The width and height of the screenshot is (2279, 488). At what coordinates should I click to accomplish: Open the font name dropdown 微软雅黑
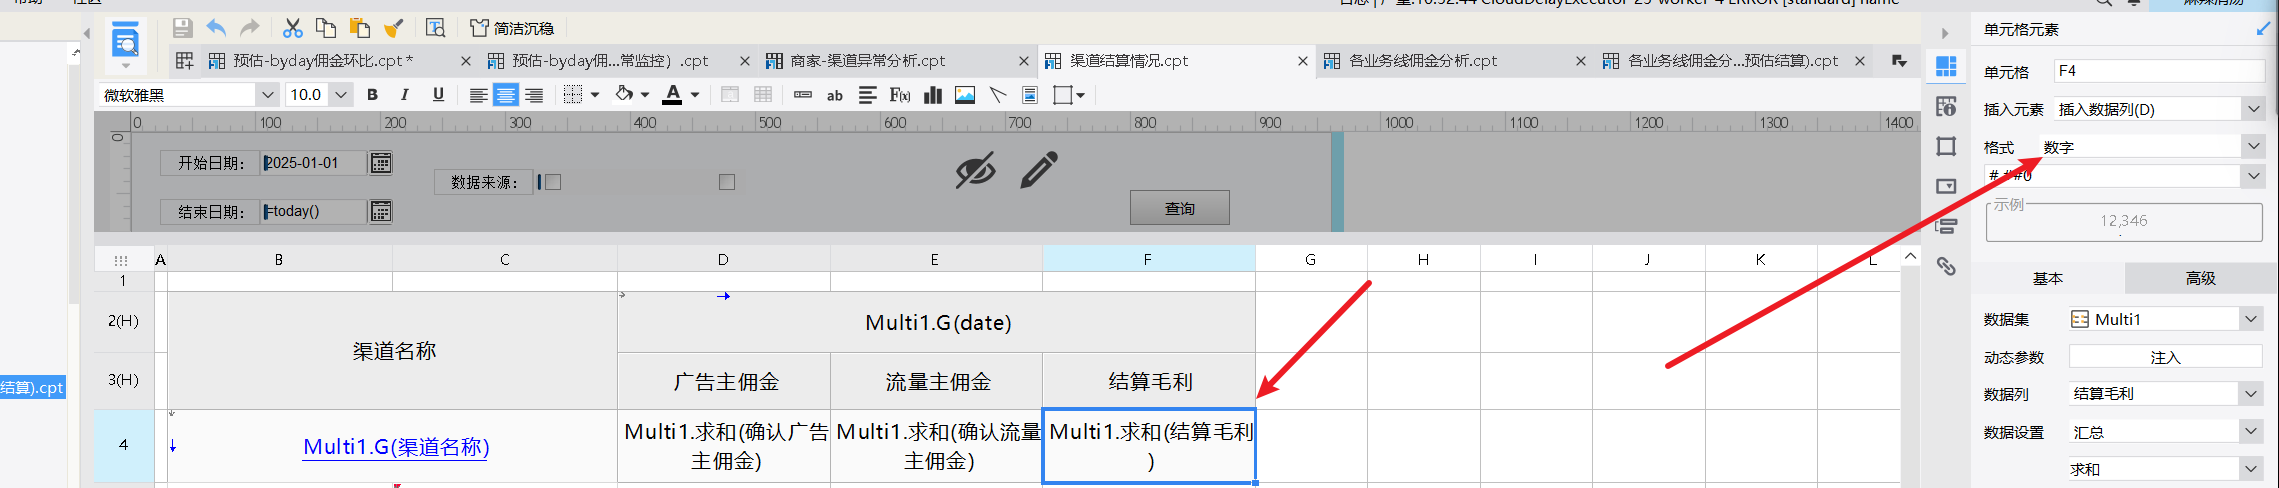268,95
